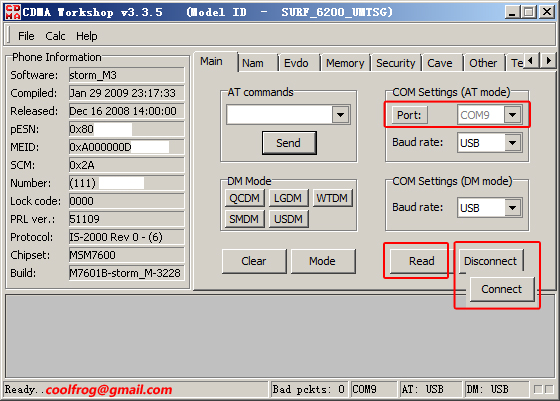Viewport: 560px width, 401px height.
Task: Close the CDMA Workshop window
Action: 547,12
